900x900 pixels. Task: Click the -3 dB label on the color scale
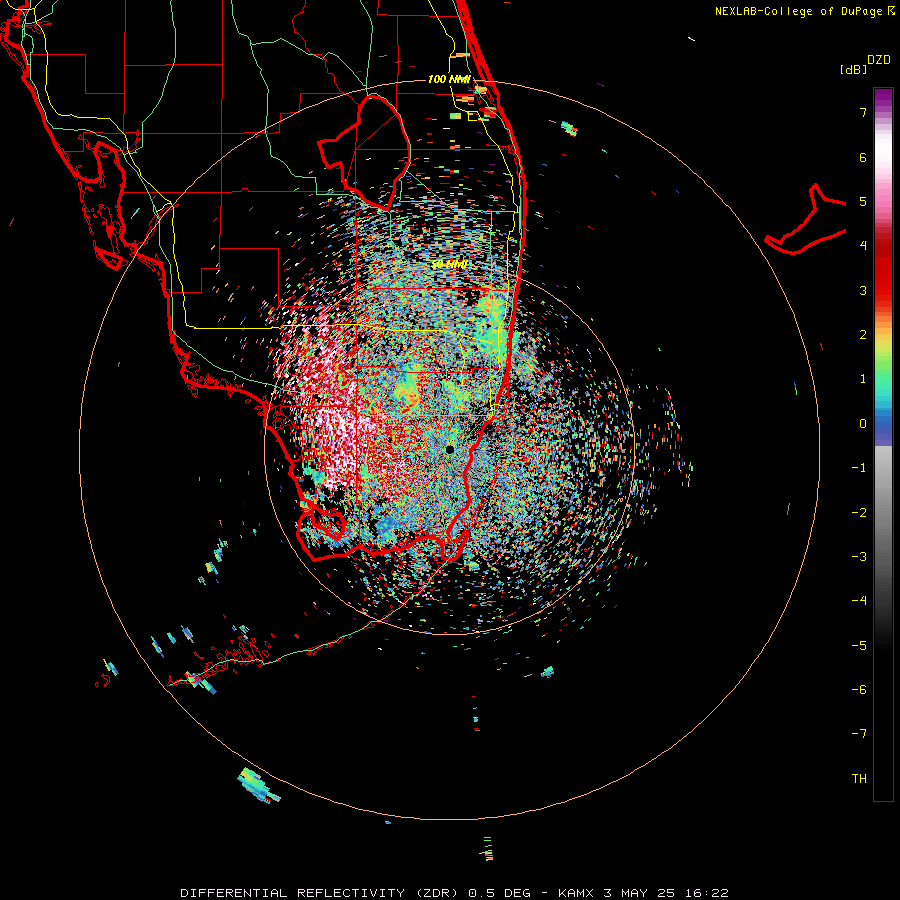(x=859, y=557)
